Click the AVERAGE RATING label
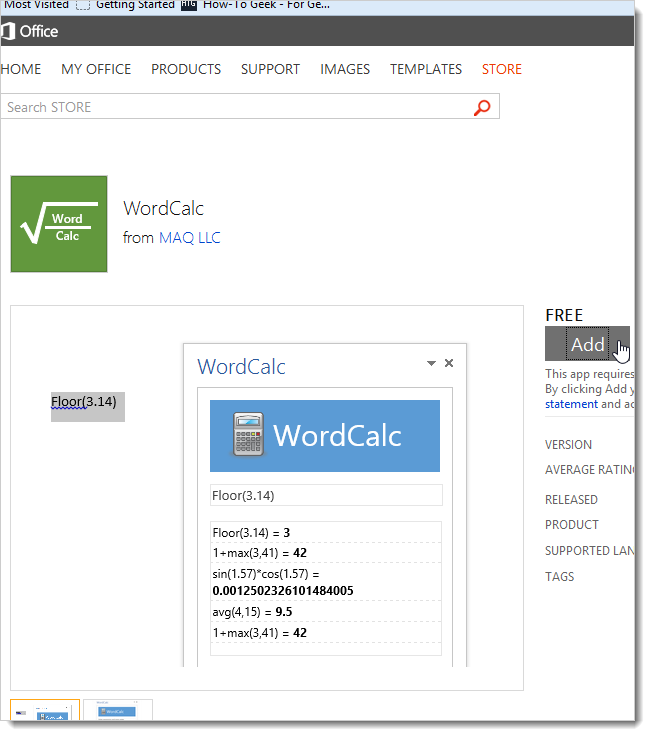Screen dimensions: 650x736 (x=589, y=469)
